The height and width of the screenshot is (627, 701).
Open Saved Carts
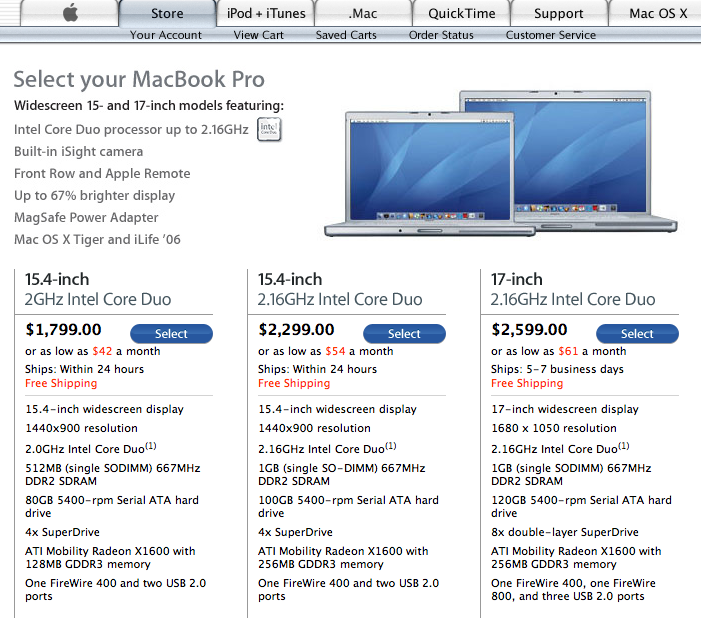pyautogui.click(x=346, y=35)
